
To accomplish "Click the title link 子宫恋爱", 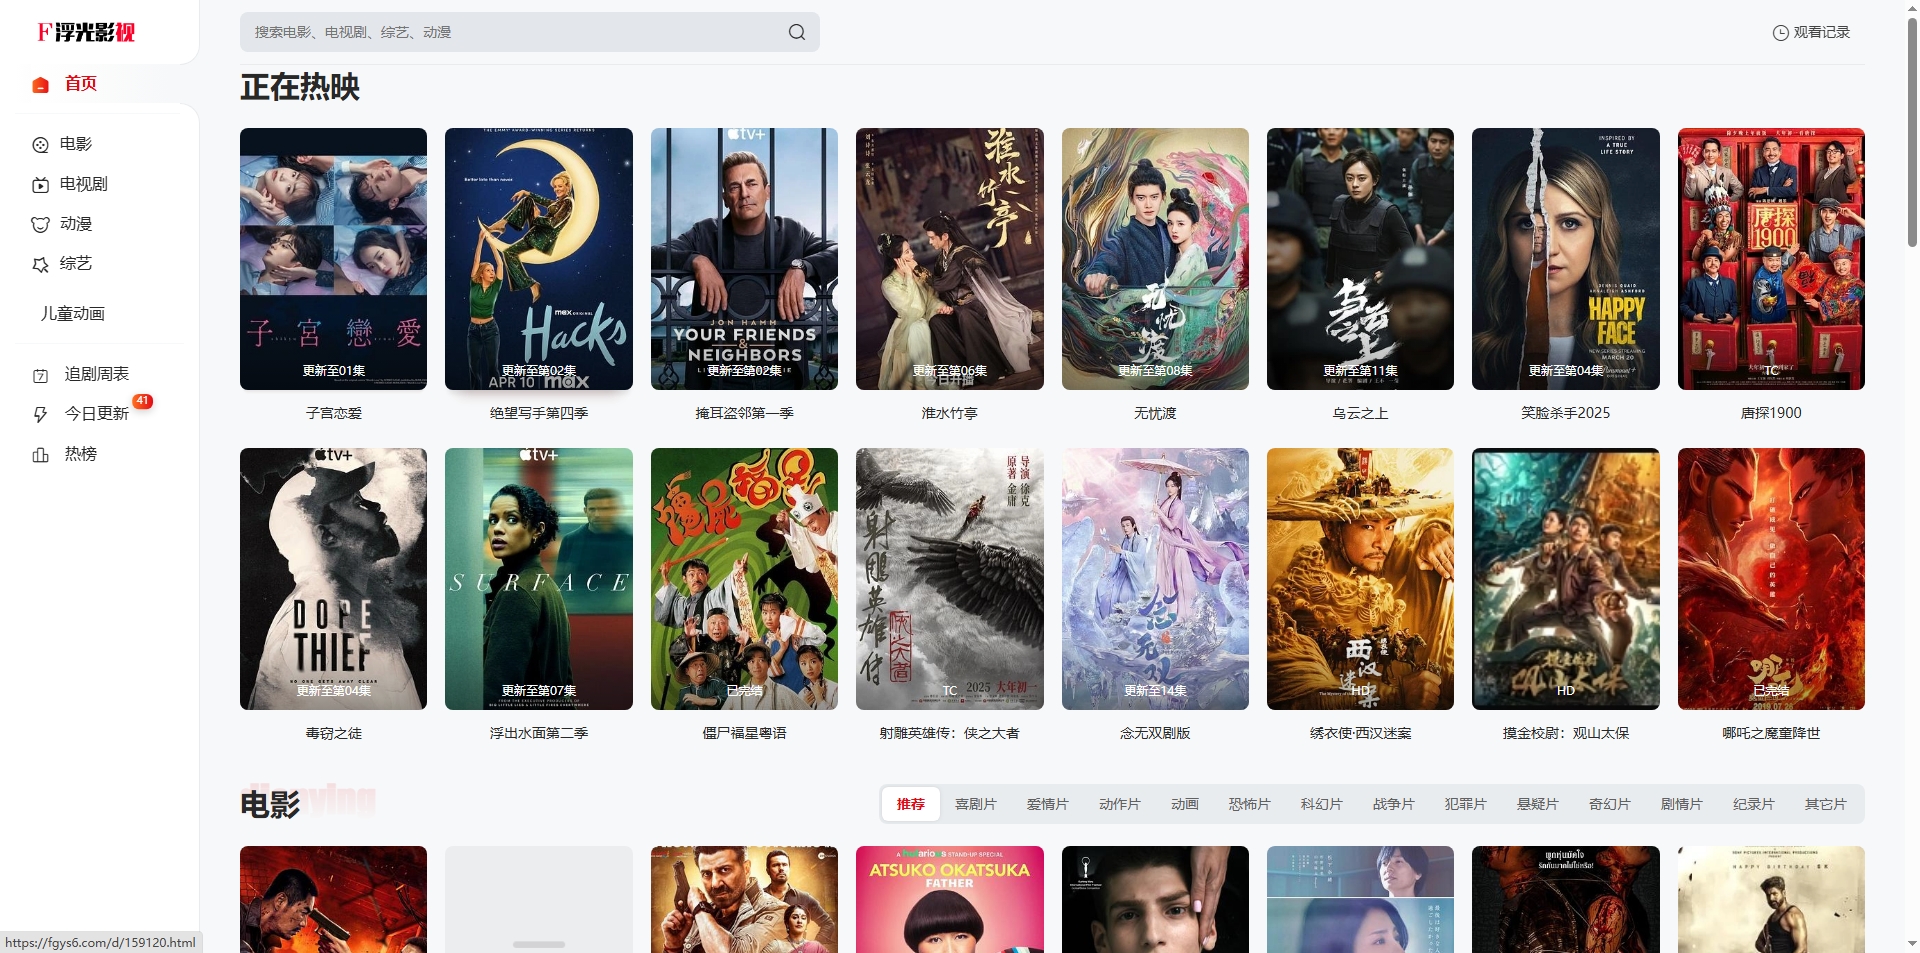I will click(x=334, y=413).
